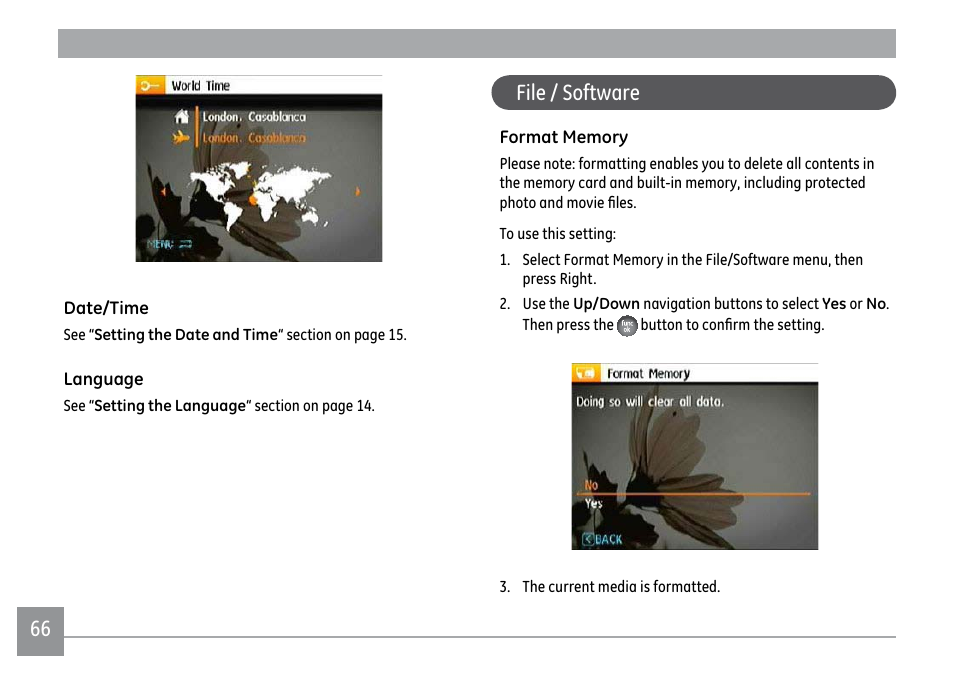Click the bold Up/Down text in step 2
This screenshot has width=954, height=694.
click(607, 304)
